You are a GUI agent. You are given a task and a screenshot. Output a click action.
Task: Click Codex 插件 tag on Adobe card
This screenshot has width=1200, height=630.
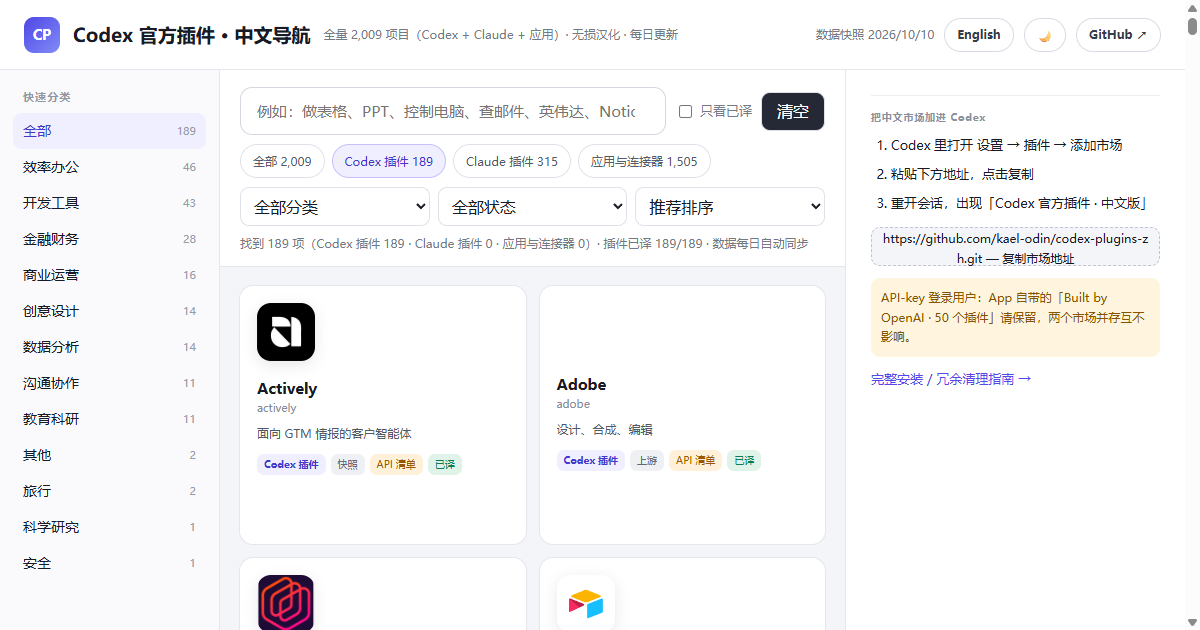591,460
